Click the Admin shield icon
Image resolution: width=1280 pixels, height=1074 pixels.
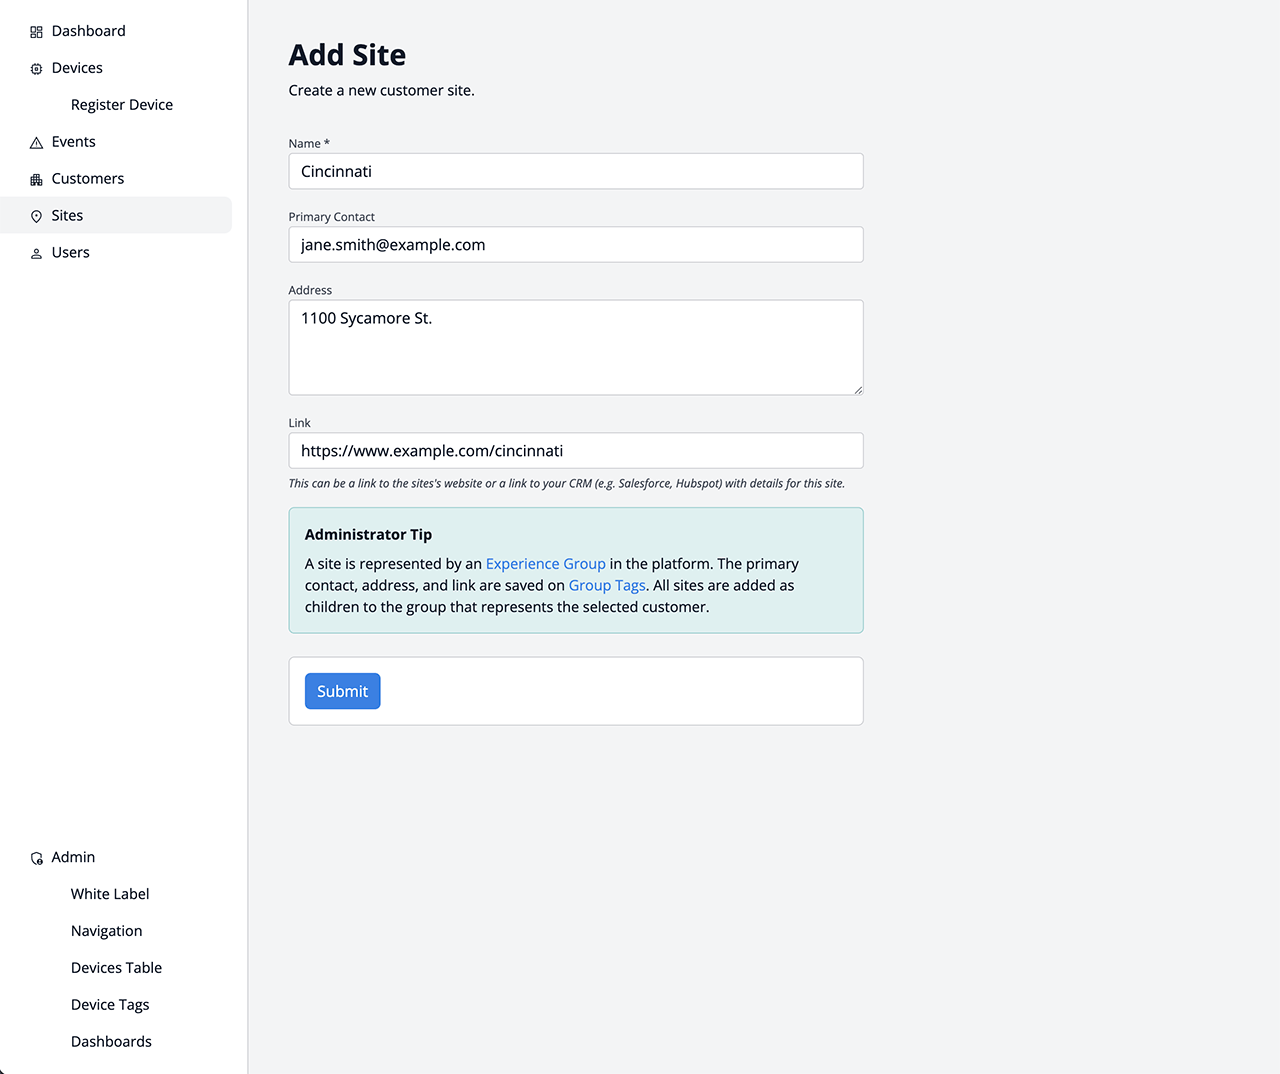click(36, 858)
